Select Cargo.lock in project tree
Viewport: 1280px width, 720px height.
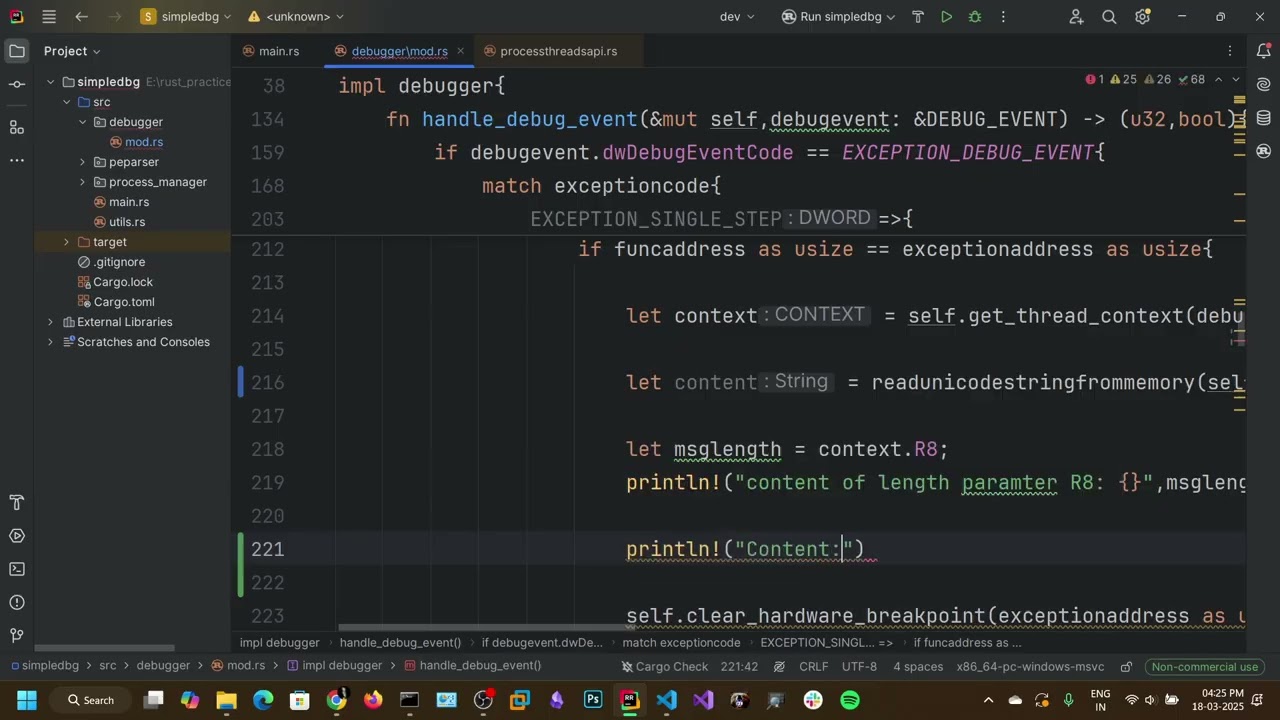tap(123, 282)
